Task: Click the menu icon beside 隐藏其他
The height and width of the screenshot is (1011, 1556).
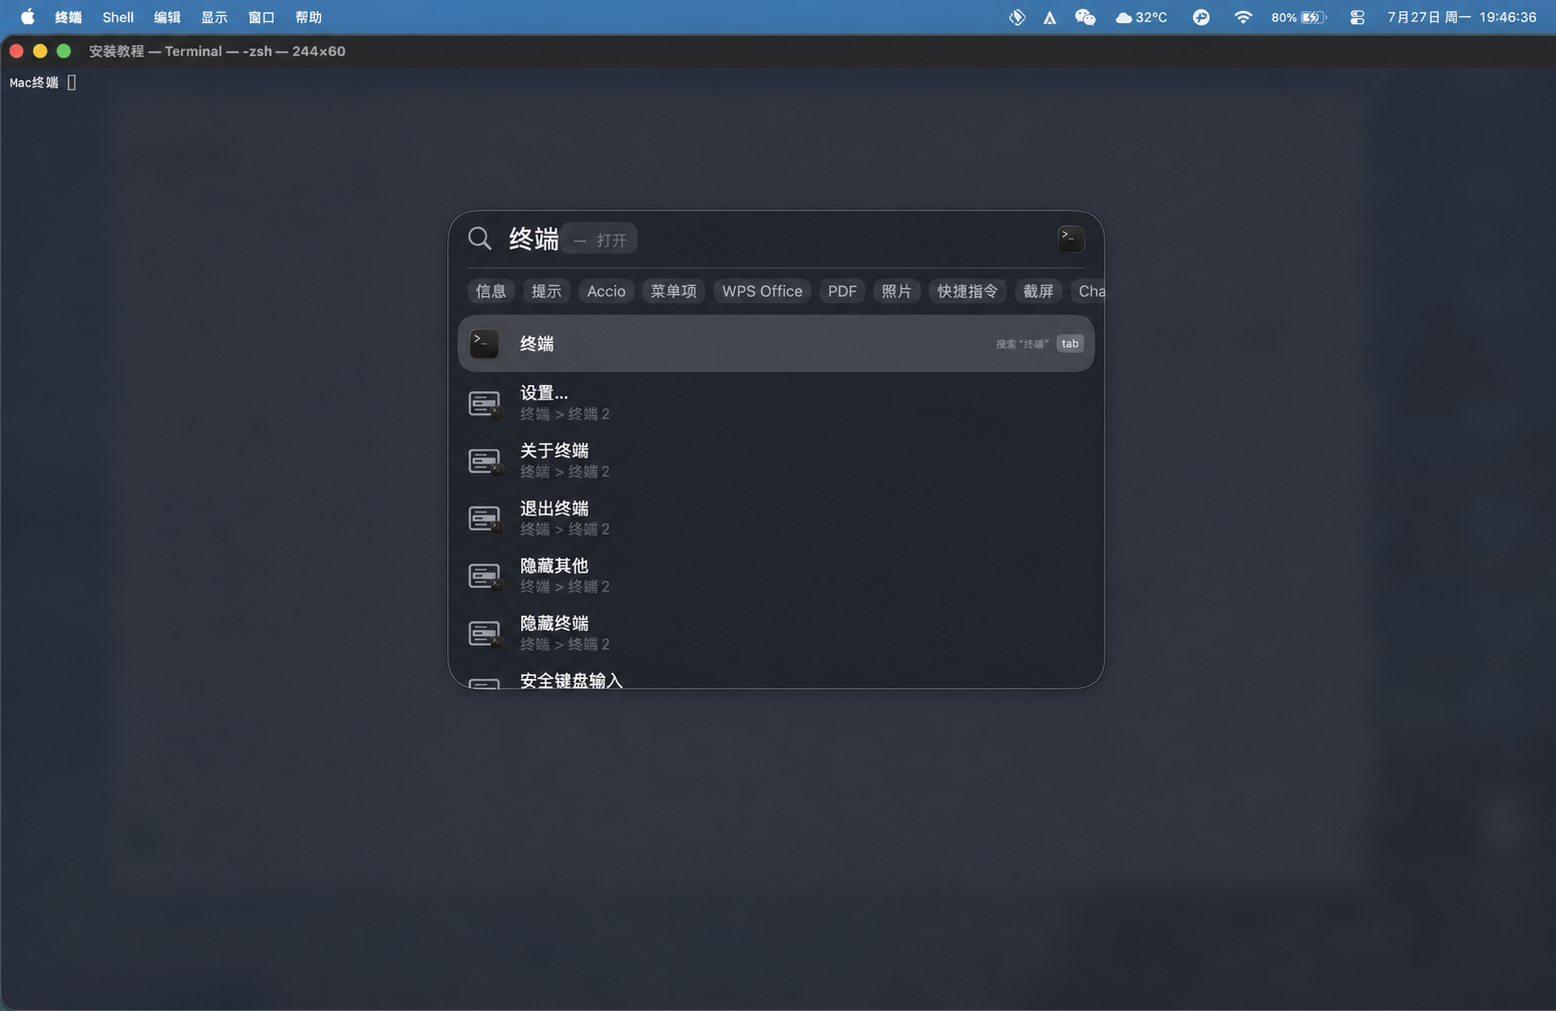Action: 485,576
